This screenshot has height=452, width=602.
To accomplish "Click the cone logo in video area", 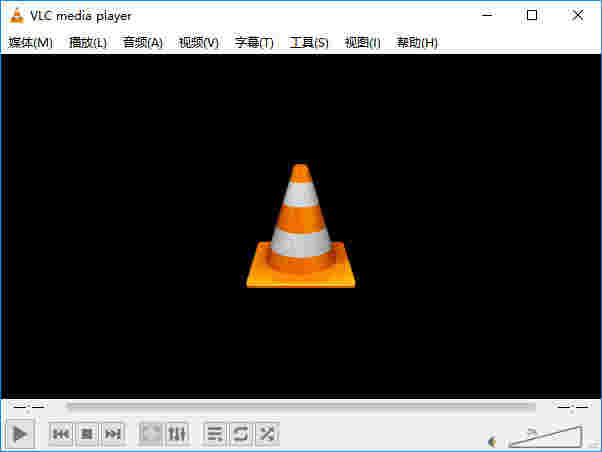I will click(301, 226).
